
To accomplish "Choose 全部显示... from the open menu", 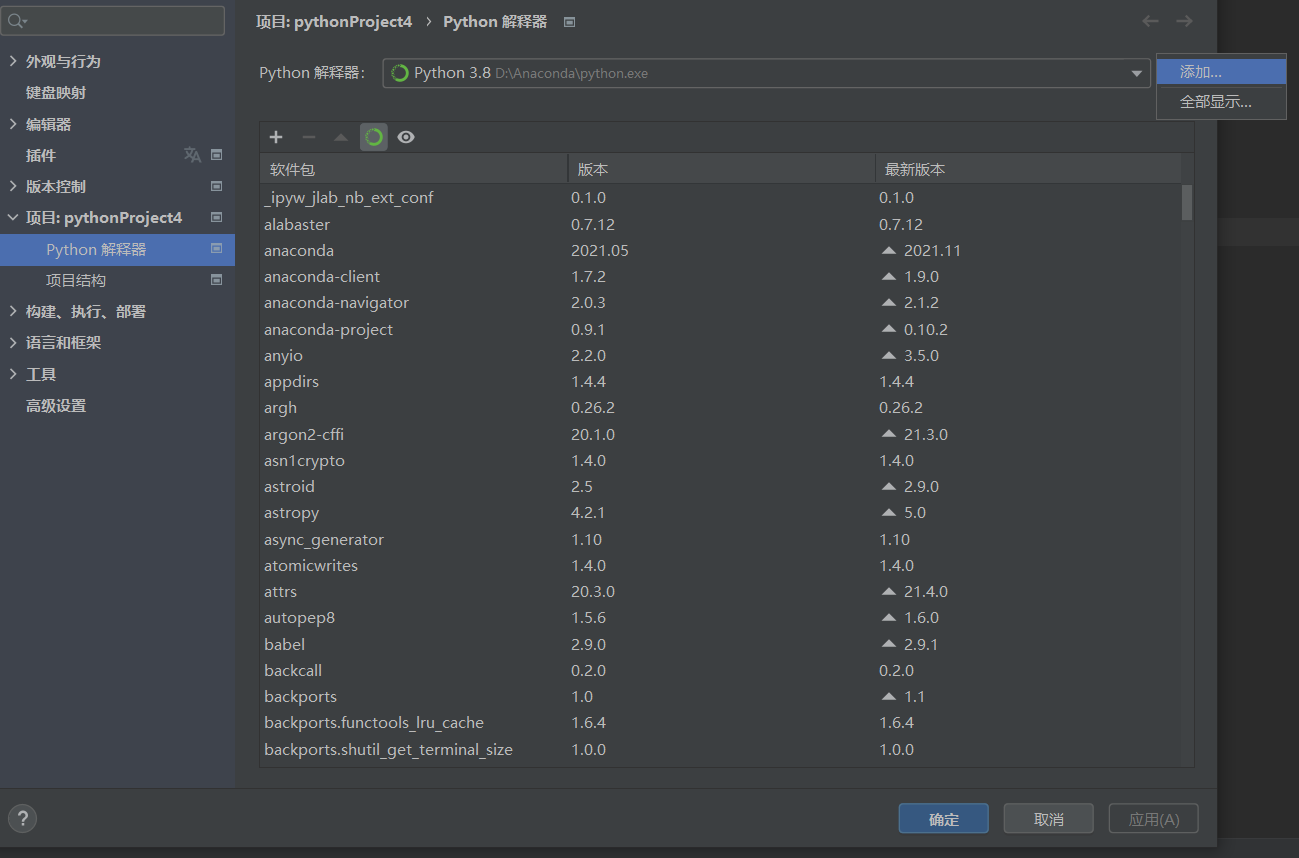I will pos(1221,101).
